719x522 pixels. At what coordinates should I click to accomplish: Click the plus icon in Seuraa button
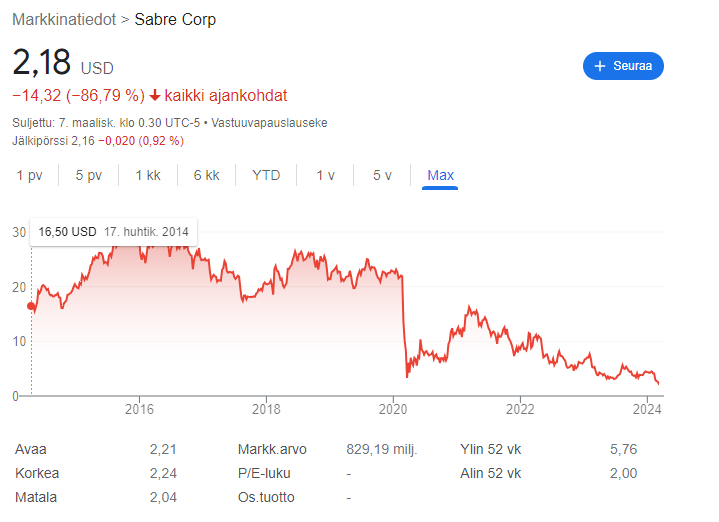600,66
